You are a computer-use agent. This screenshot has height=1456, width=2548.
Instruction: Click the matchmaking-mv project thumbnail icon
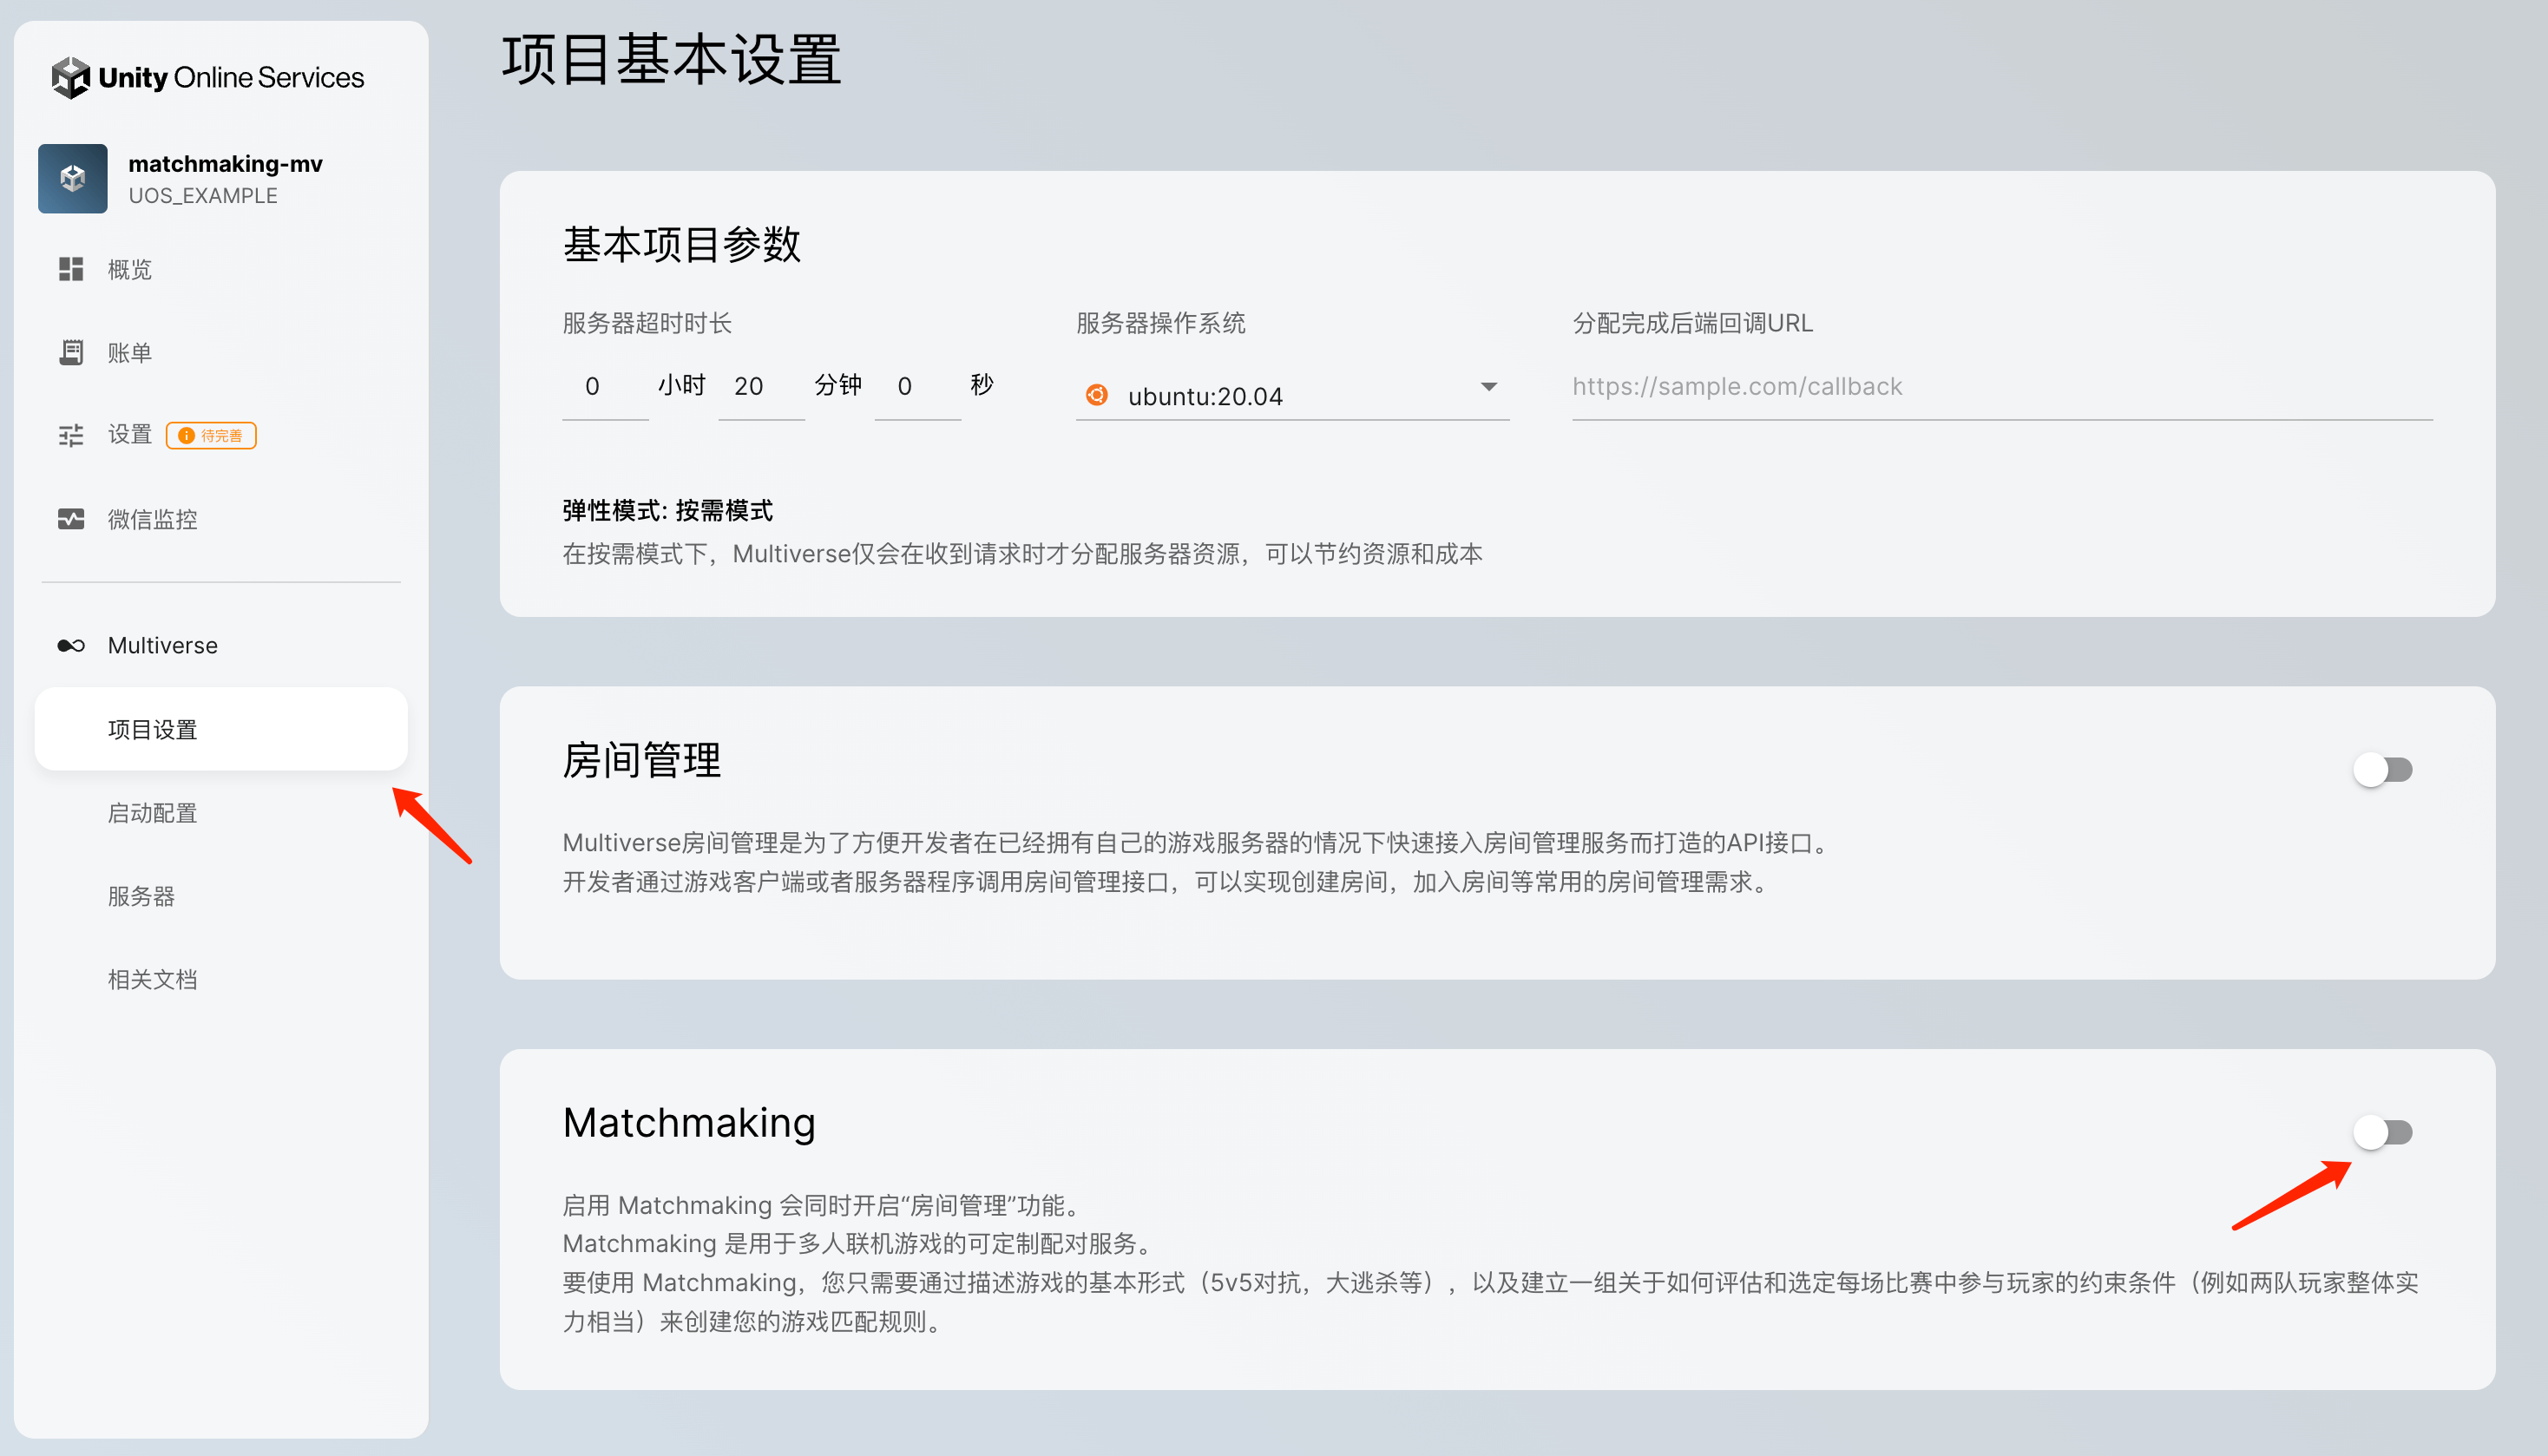72,178
